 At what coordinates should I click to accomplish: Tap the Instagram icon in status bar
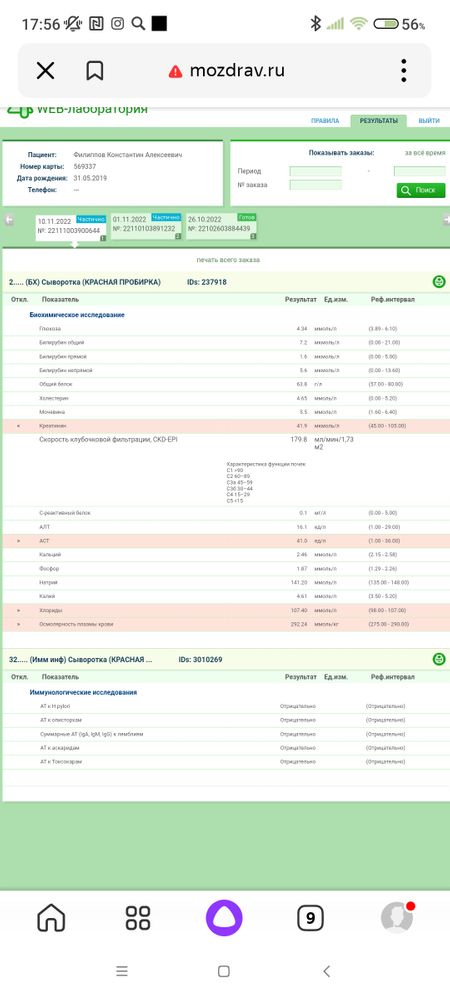click(117, 24)
